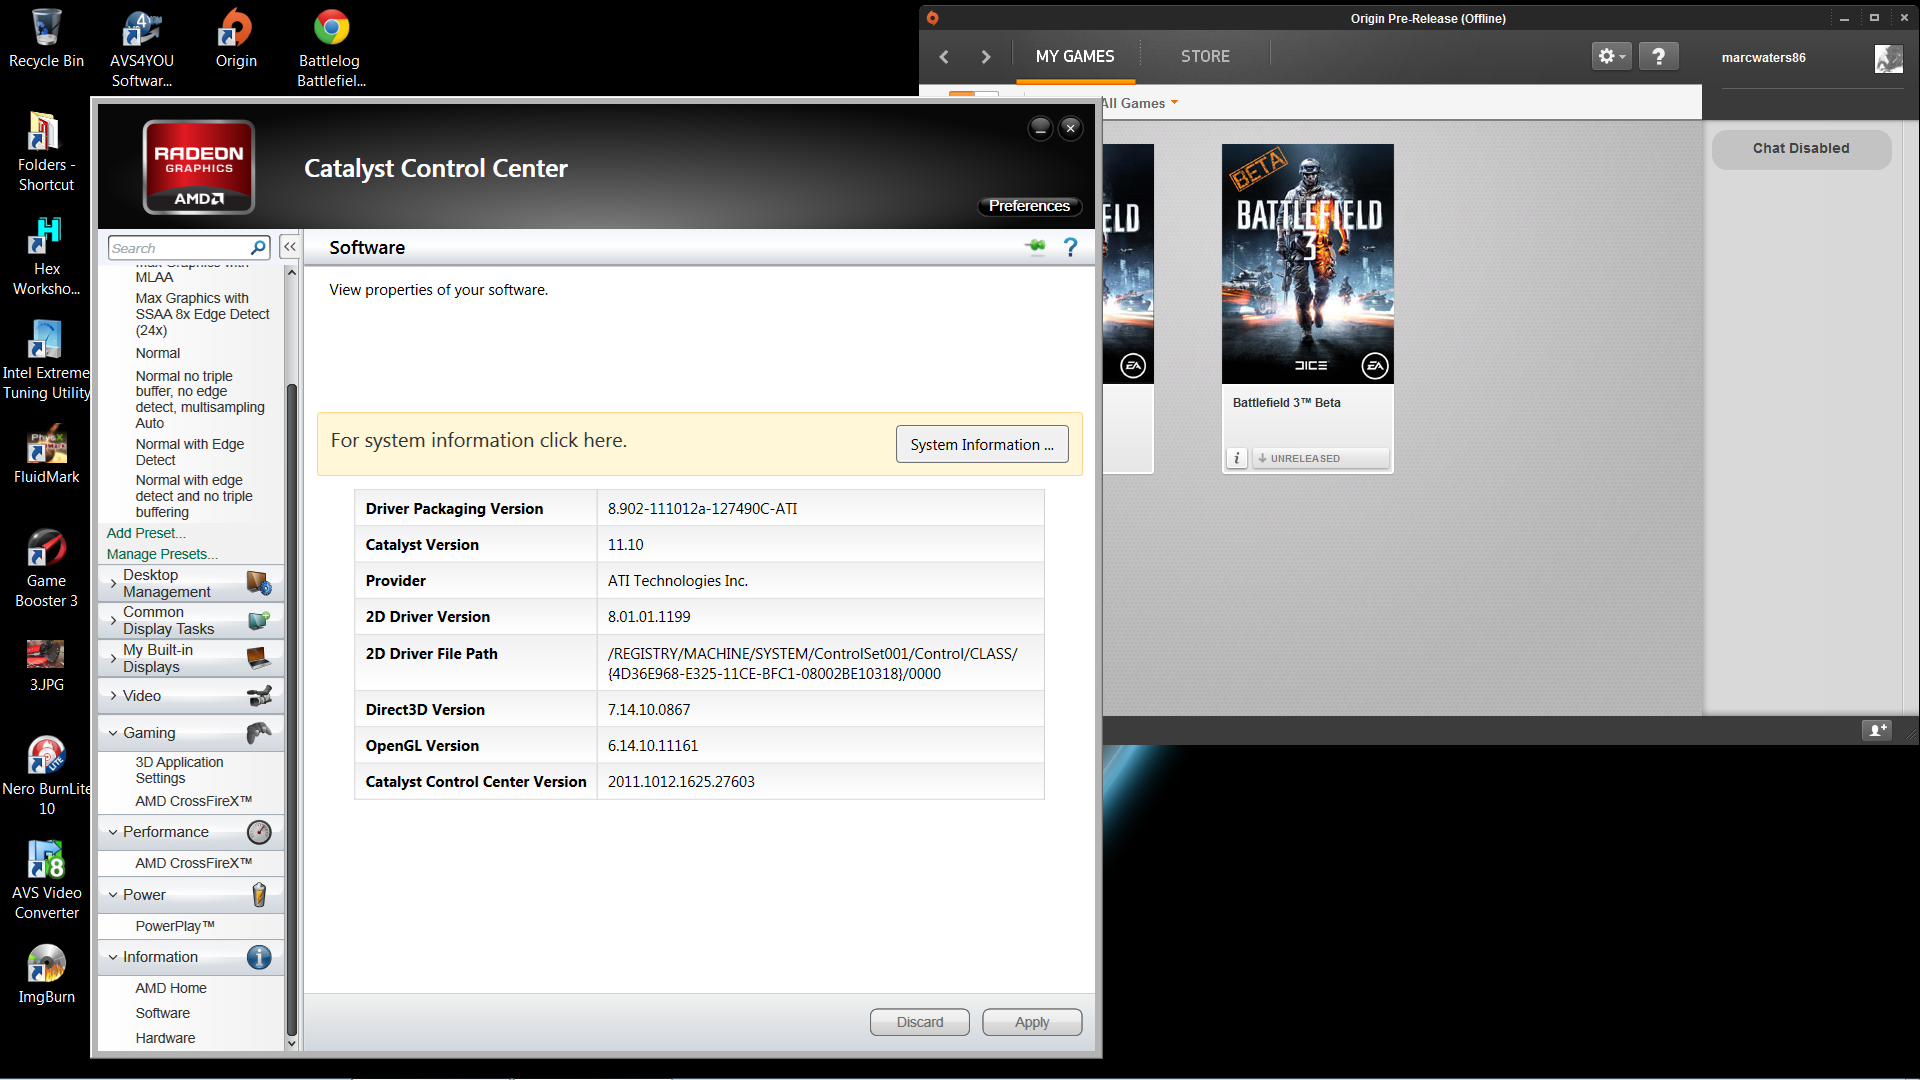1920x1080 pixels.
Task: Click the Chat Disabled button in Origin
Action: (x=1801, y=148)
